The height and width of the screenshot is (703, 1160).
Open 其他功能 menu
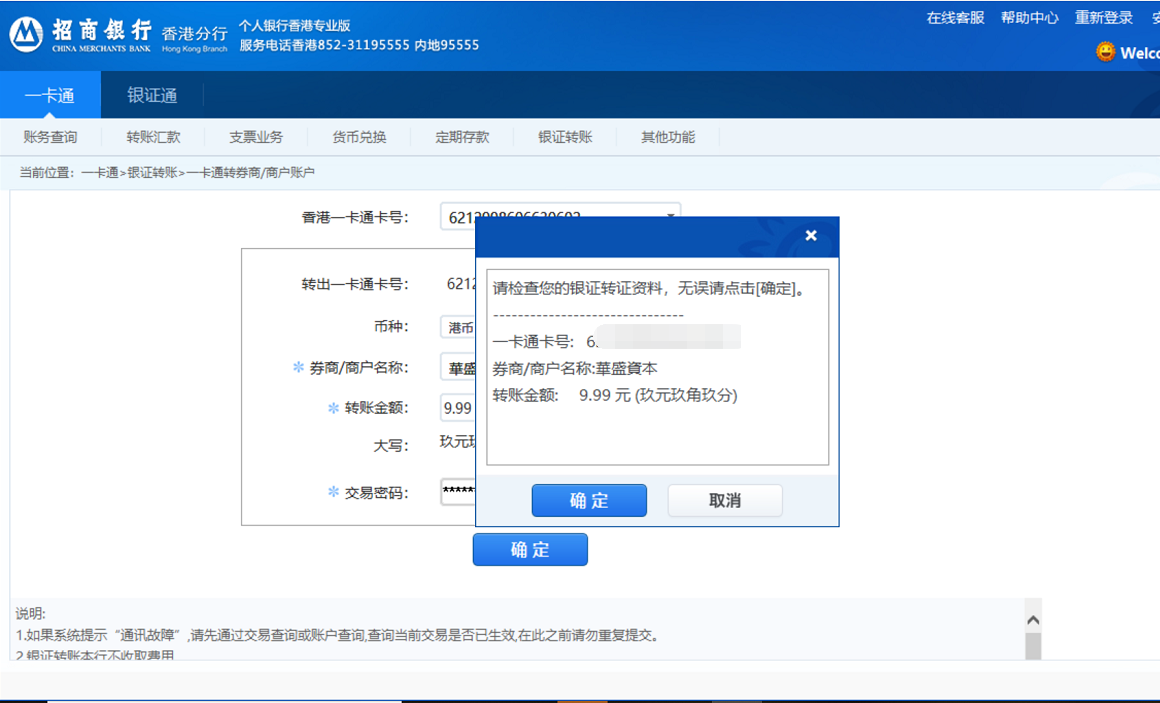tap(668, 137)
